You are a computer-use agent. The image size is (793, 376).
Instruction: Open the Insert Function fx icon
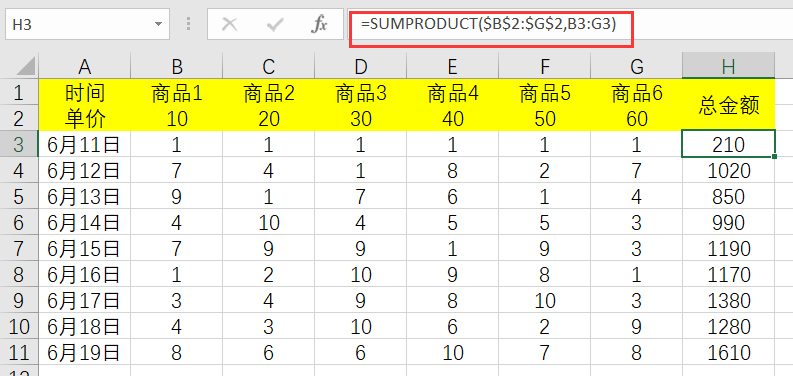point(319,24)
